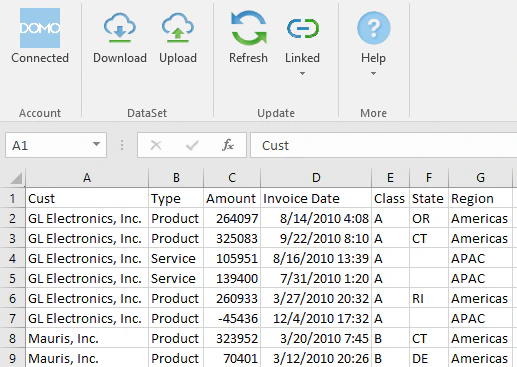Image resolution: width=517 pixels, height=367 pixels.
Task: Click the Domo Connected account icon
Action: click(x=40, y=28)
